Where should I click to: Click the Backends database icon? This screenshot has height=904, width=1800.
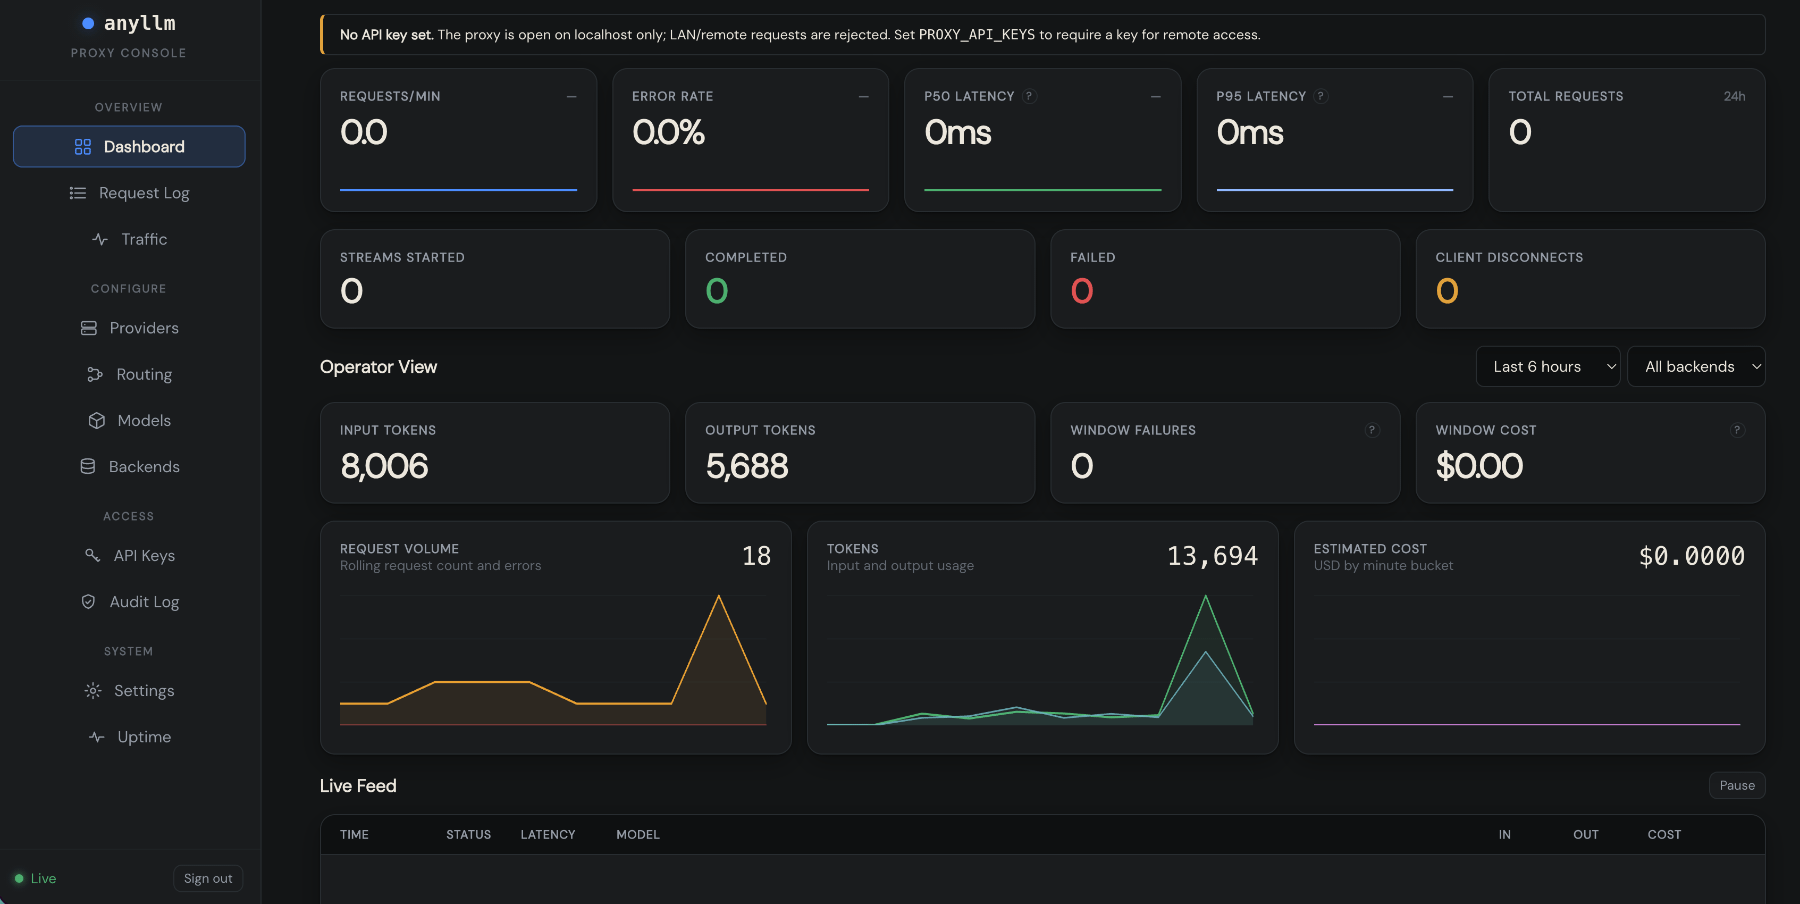pyautogui.click(x=88, y=467)
